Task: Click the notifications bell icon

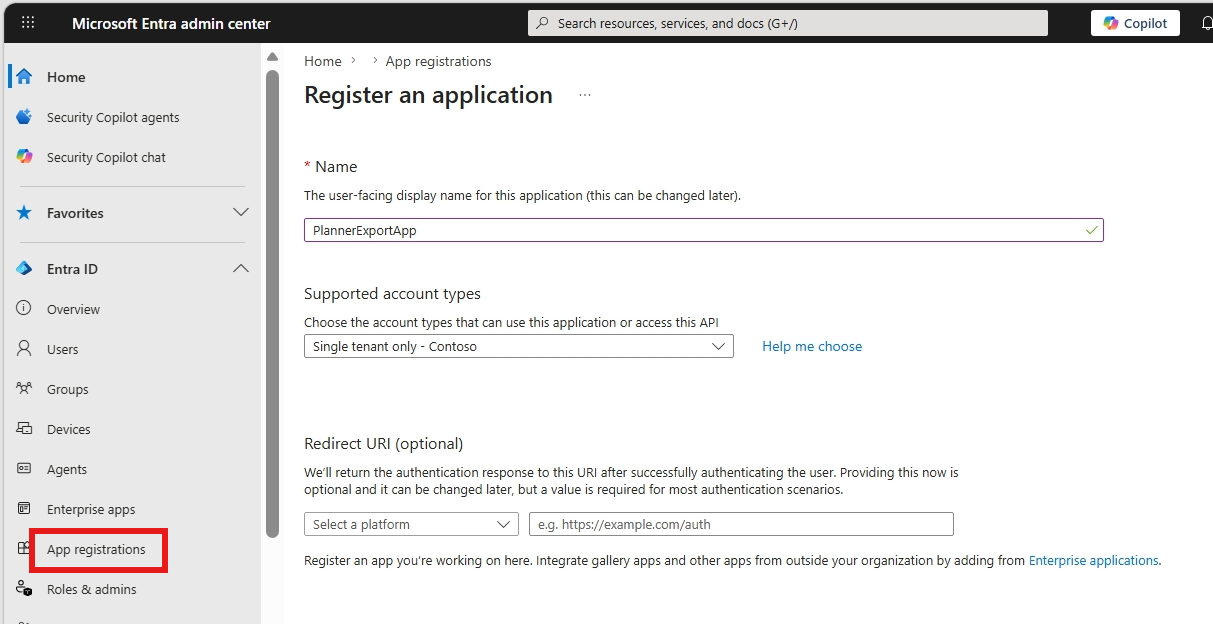Action: point(1206,24)
